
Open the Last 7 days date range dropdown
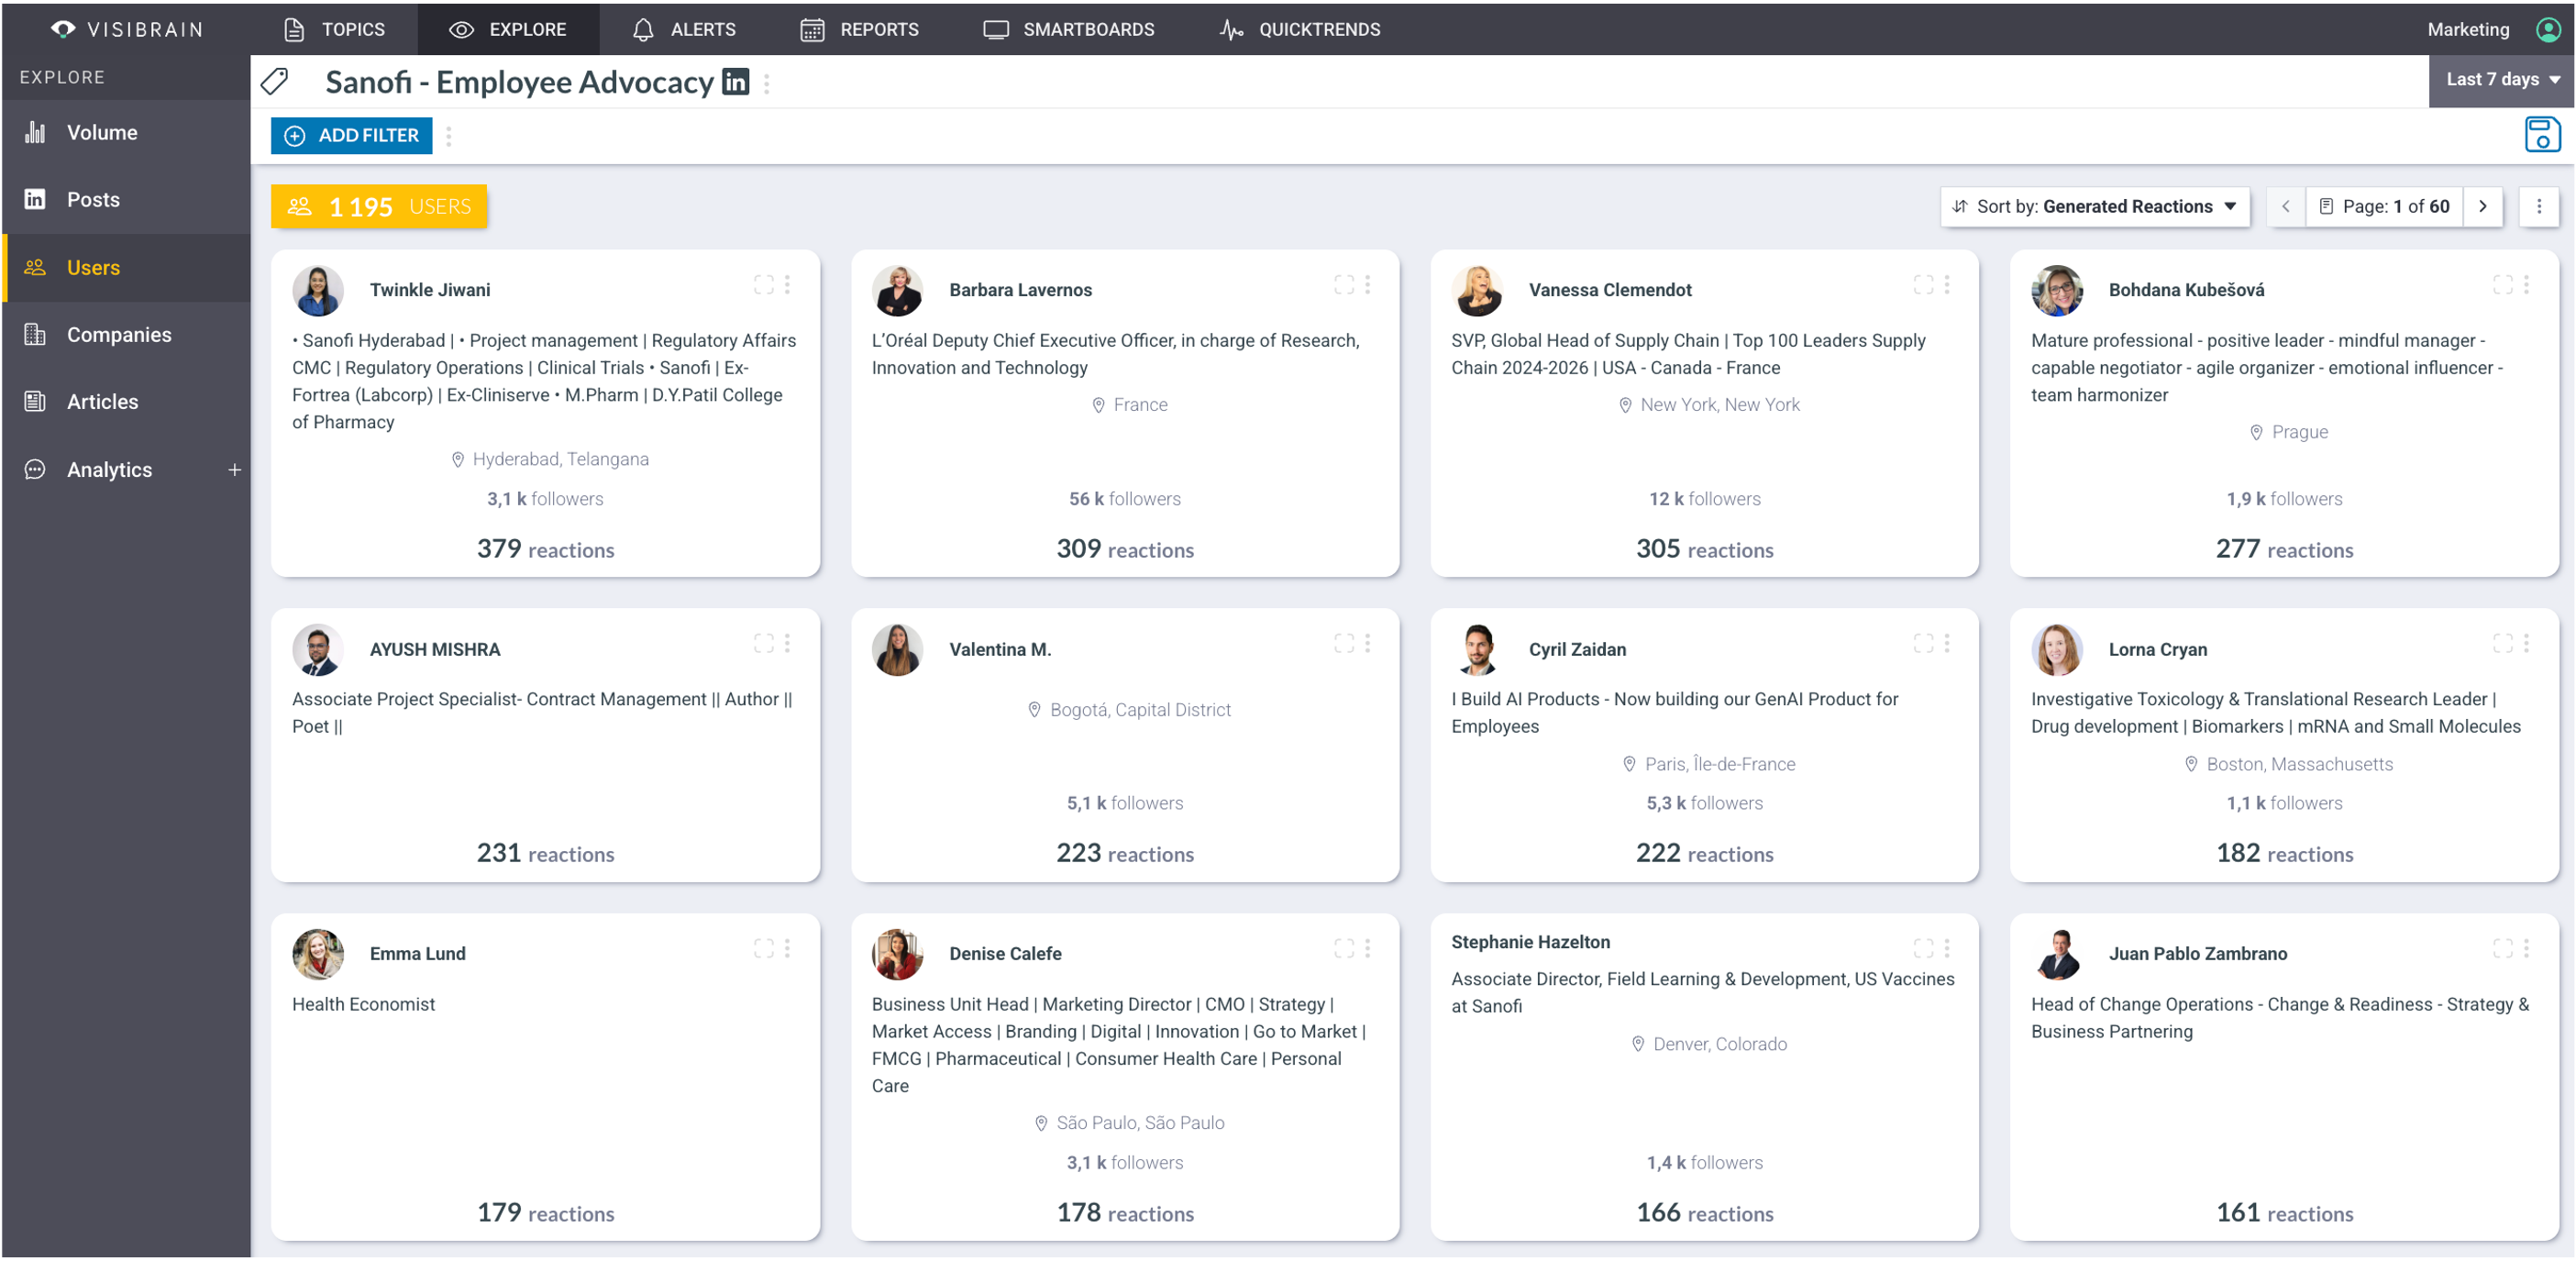(x=2501, y=80)
